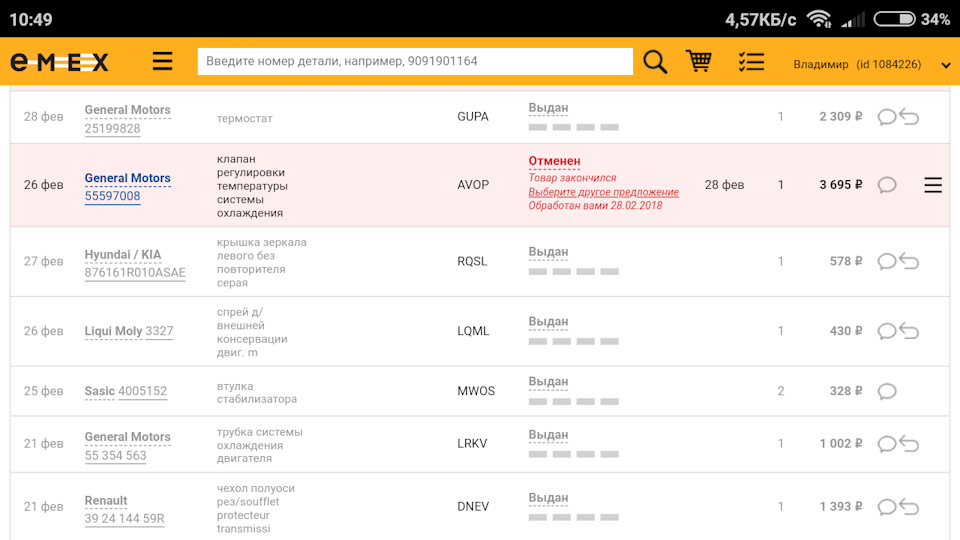Open row menu for the cancelled 55597008 order
Image resolution: width=960 pixels, height=540 pixels.
coord(933,185)
